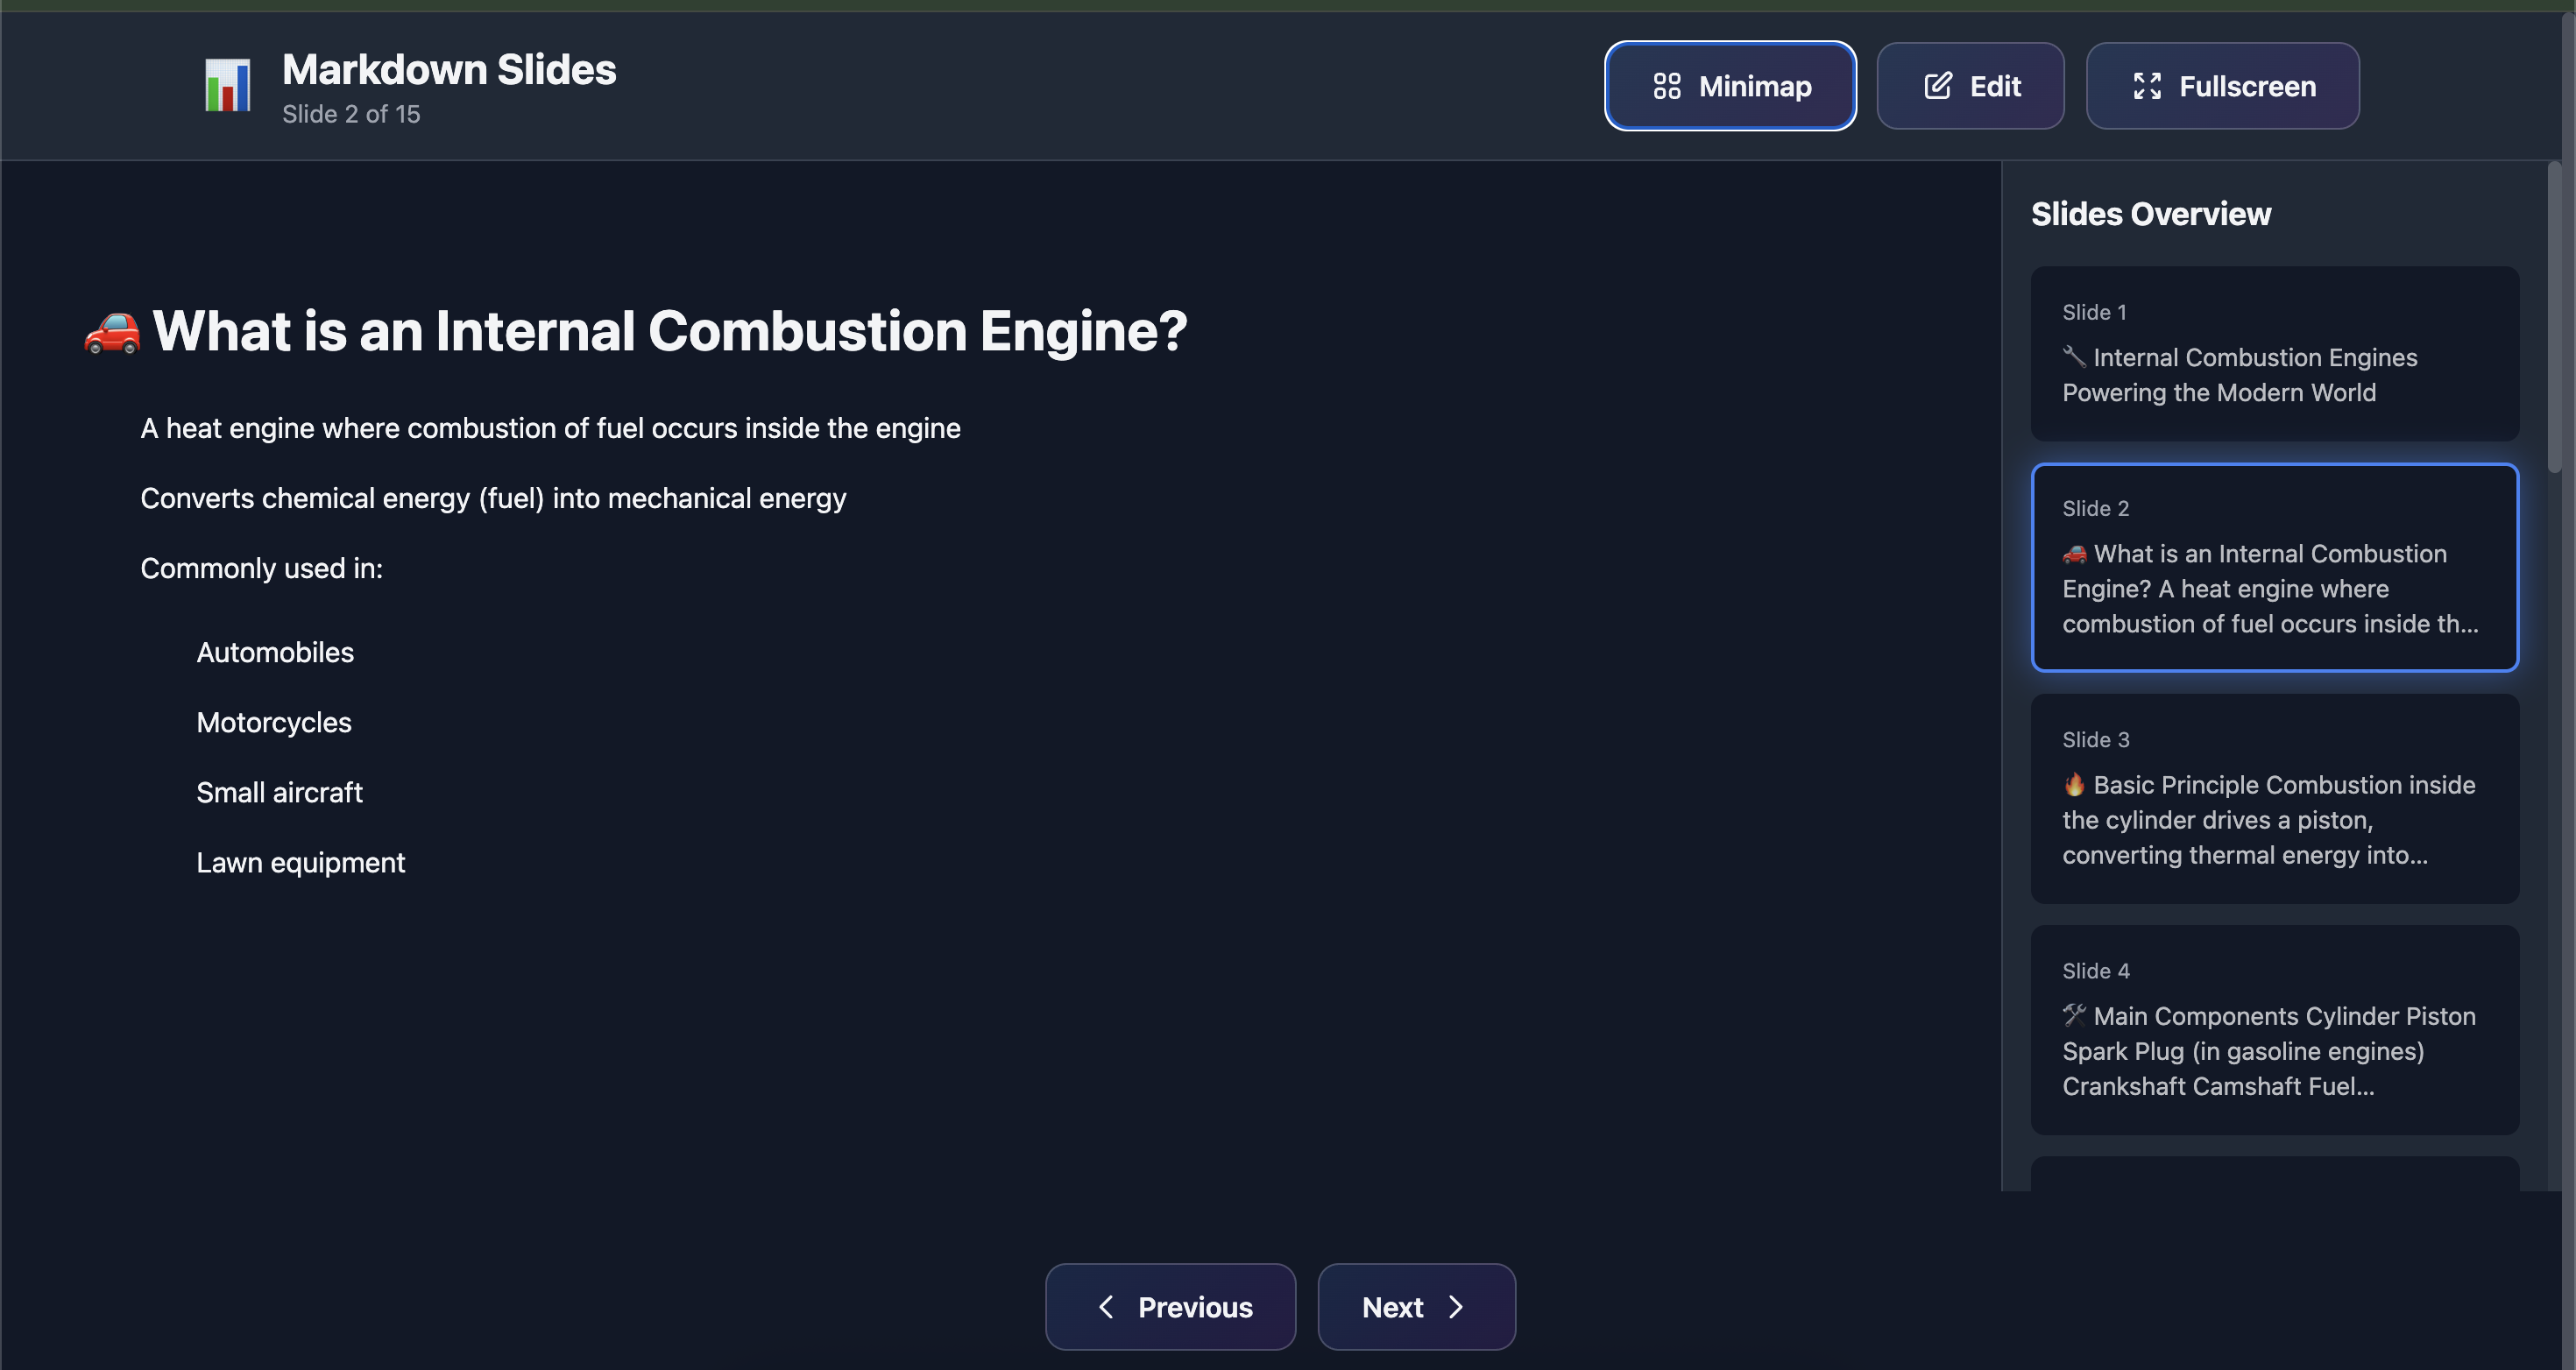The image size is (2576, 1370).
Task: Toggle the Minimap panel off
Action: coord(1730,86)
